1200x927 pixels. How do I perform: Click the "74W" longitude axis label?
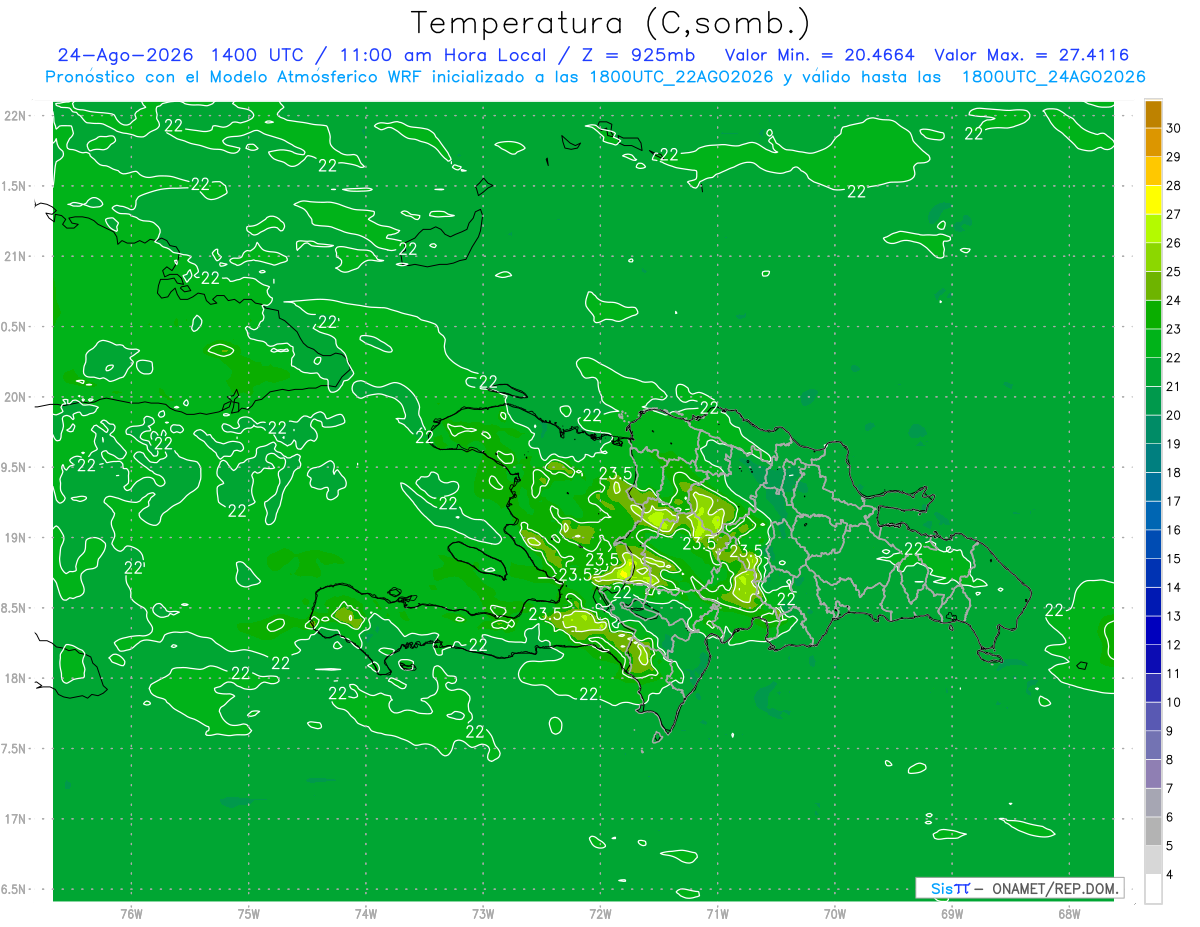365,913
